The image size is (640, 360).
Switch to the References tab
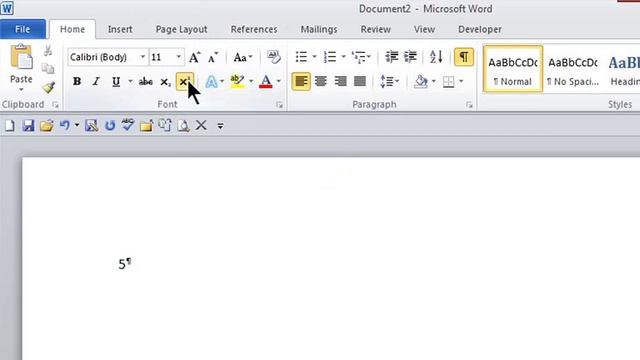click(x=254, y=29)
